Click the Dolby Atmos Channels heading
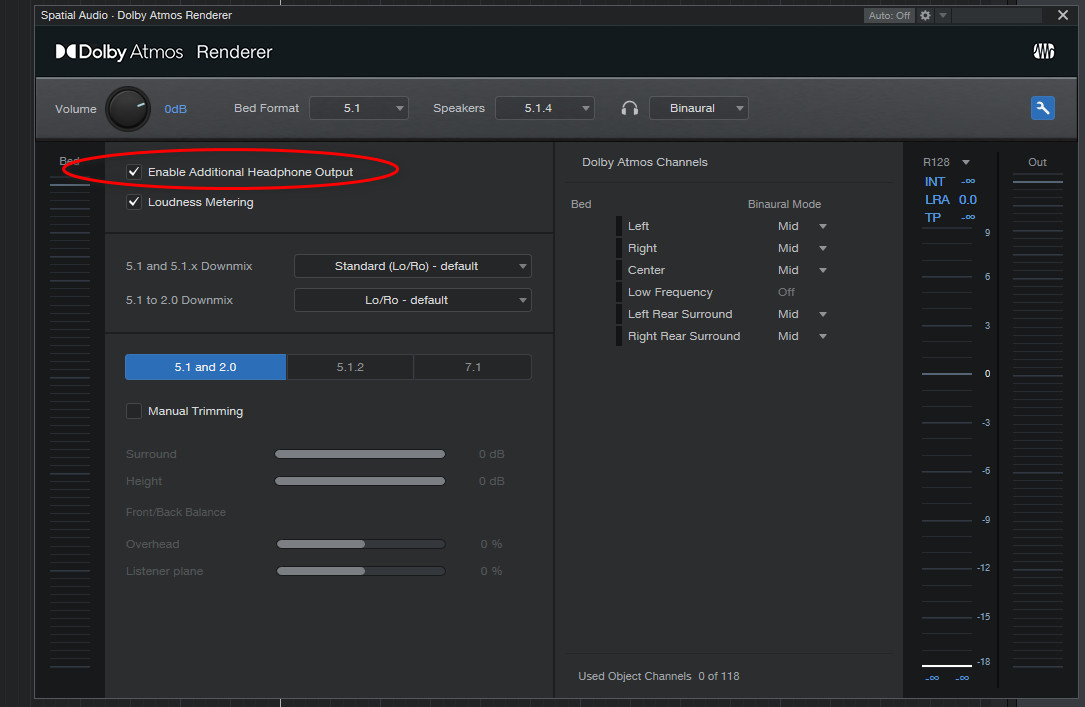Viewport: 1085px width, 707px height. [645, 162]
